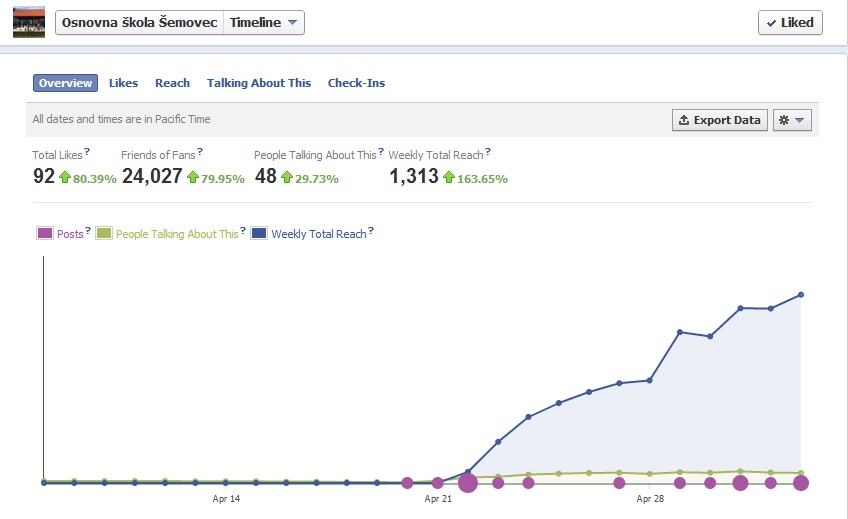Click the People Talking About This legend label

(177, 234)
